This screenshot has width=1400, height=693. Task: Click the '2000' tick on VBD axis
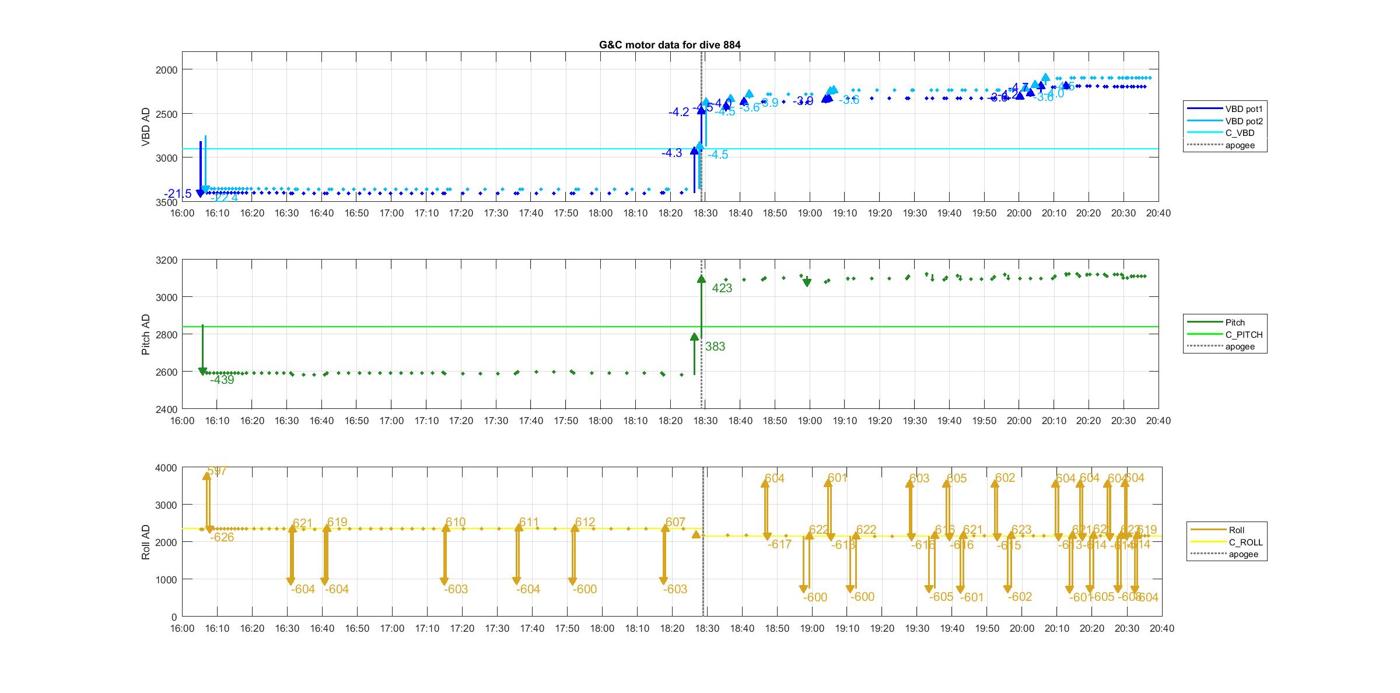click(x=167, y=70)
